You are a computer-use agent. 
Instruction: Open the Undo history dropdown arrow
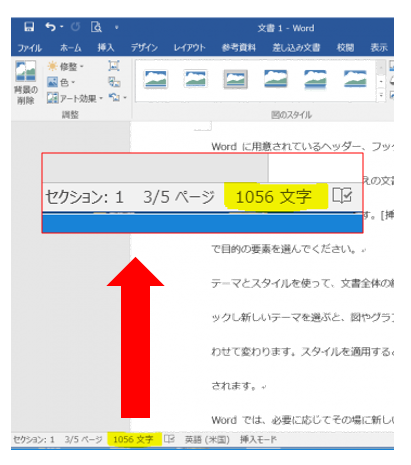62,27
